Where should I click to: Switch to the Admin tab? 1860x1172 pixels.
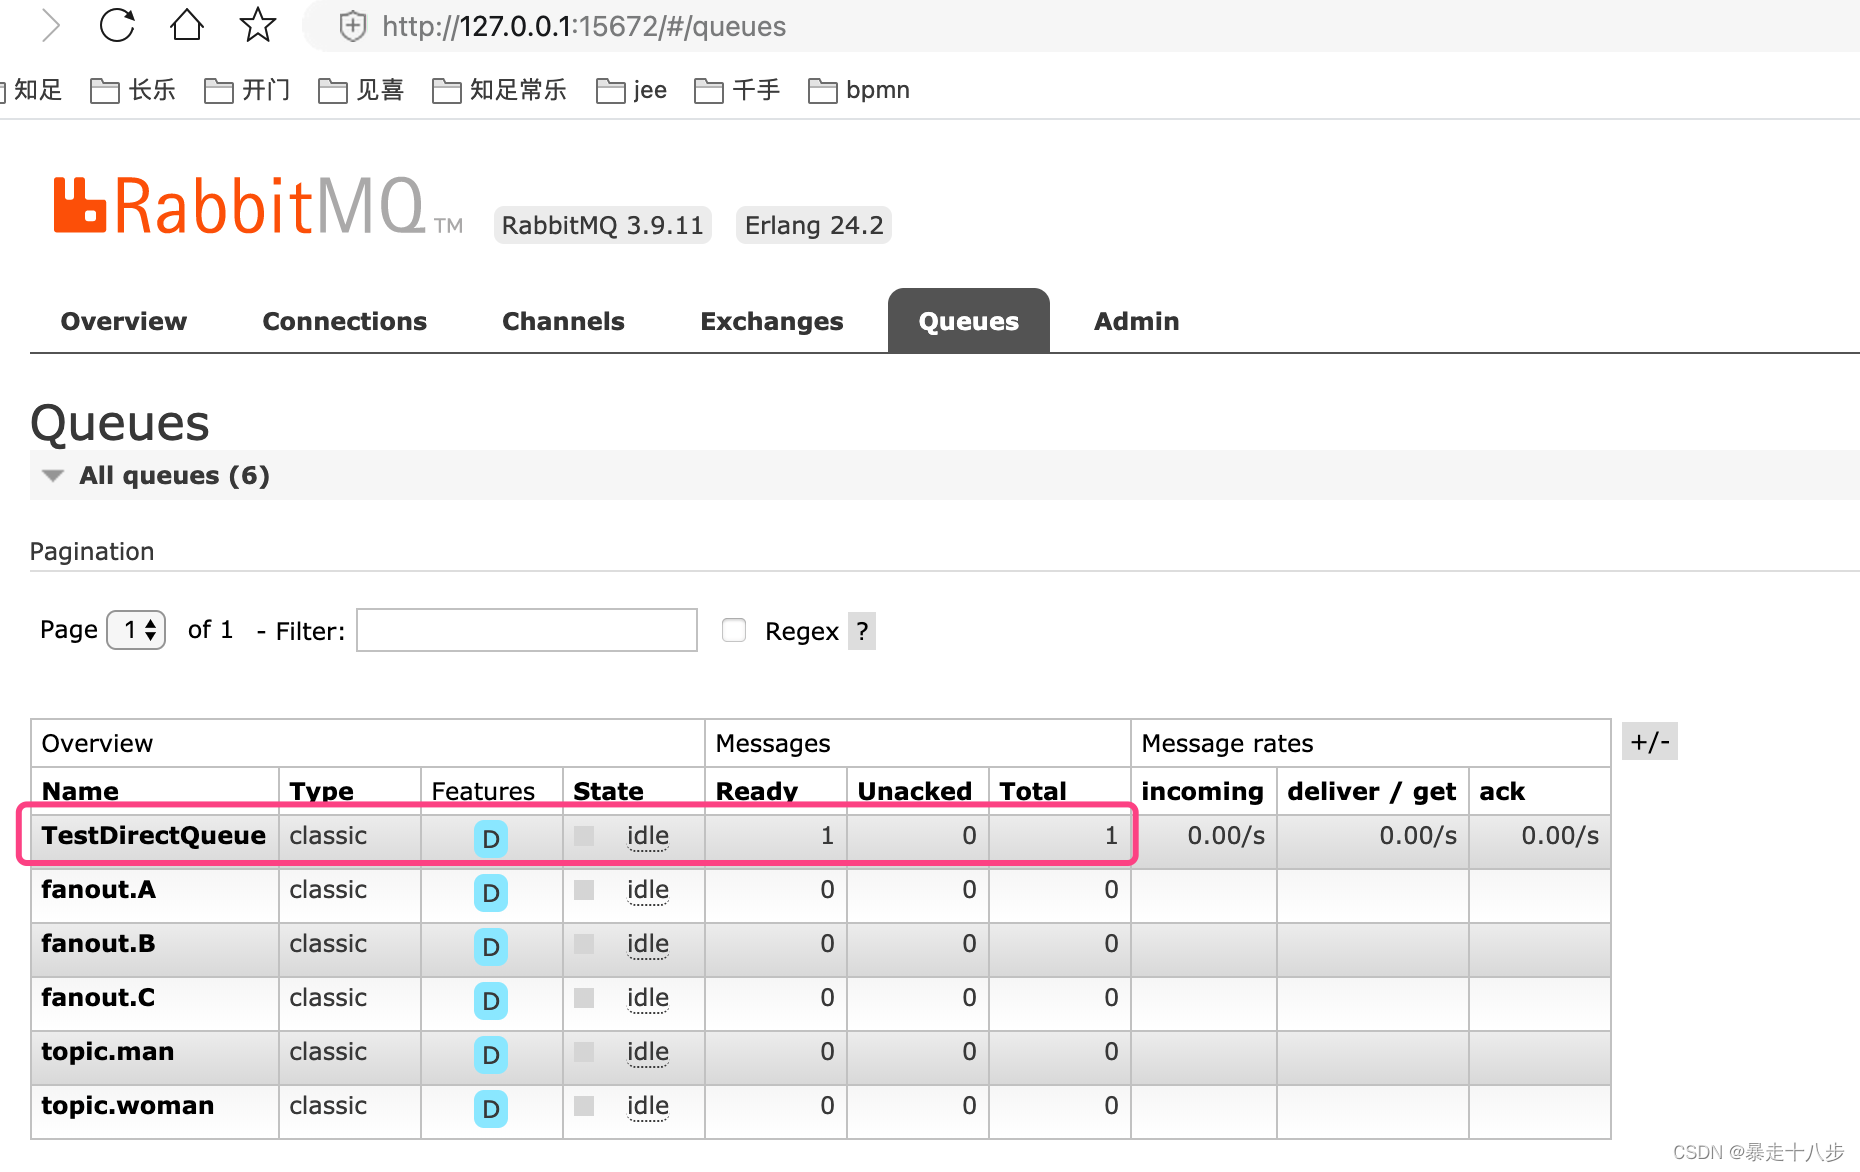tap(1136, 321)
